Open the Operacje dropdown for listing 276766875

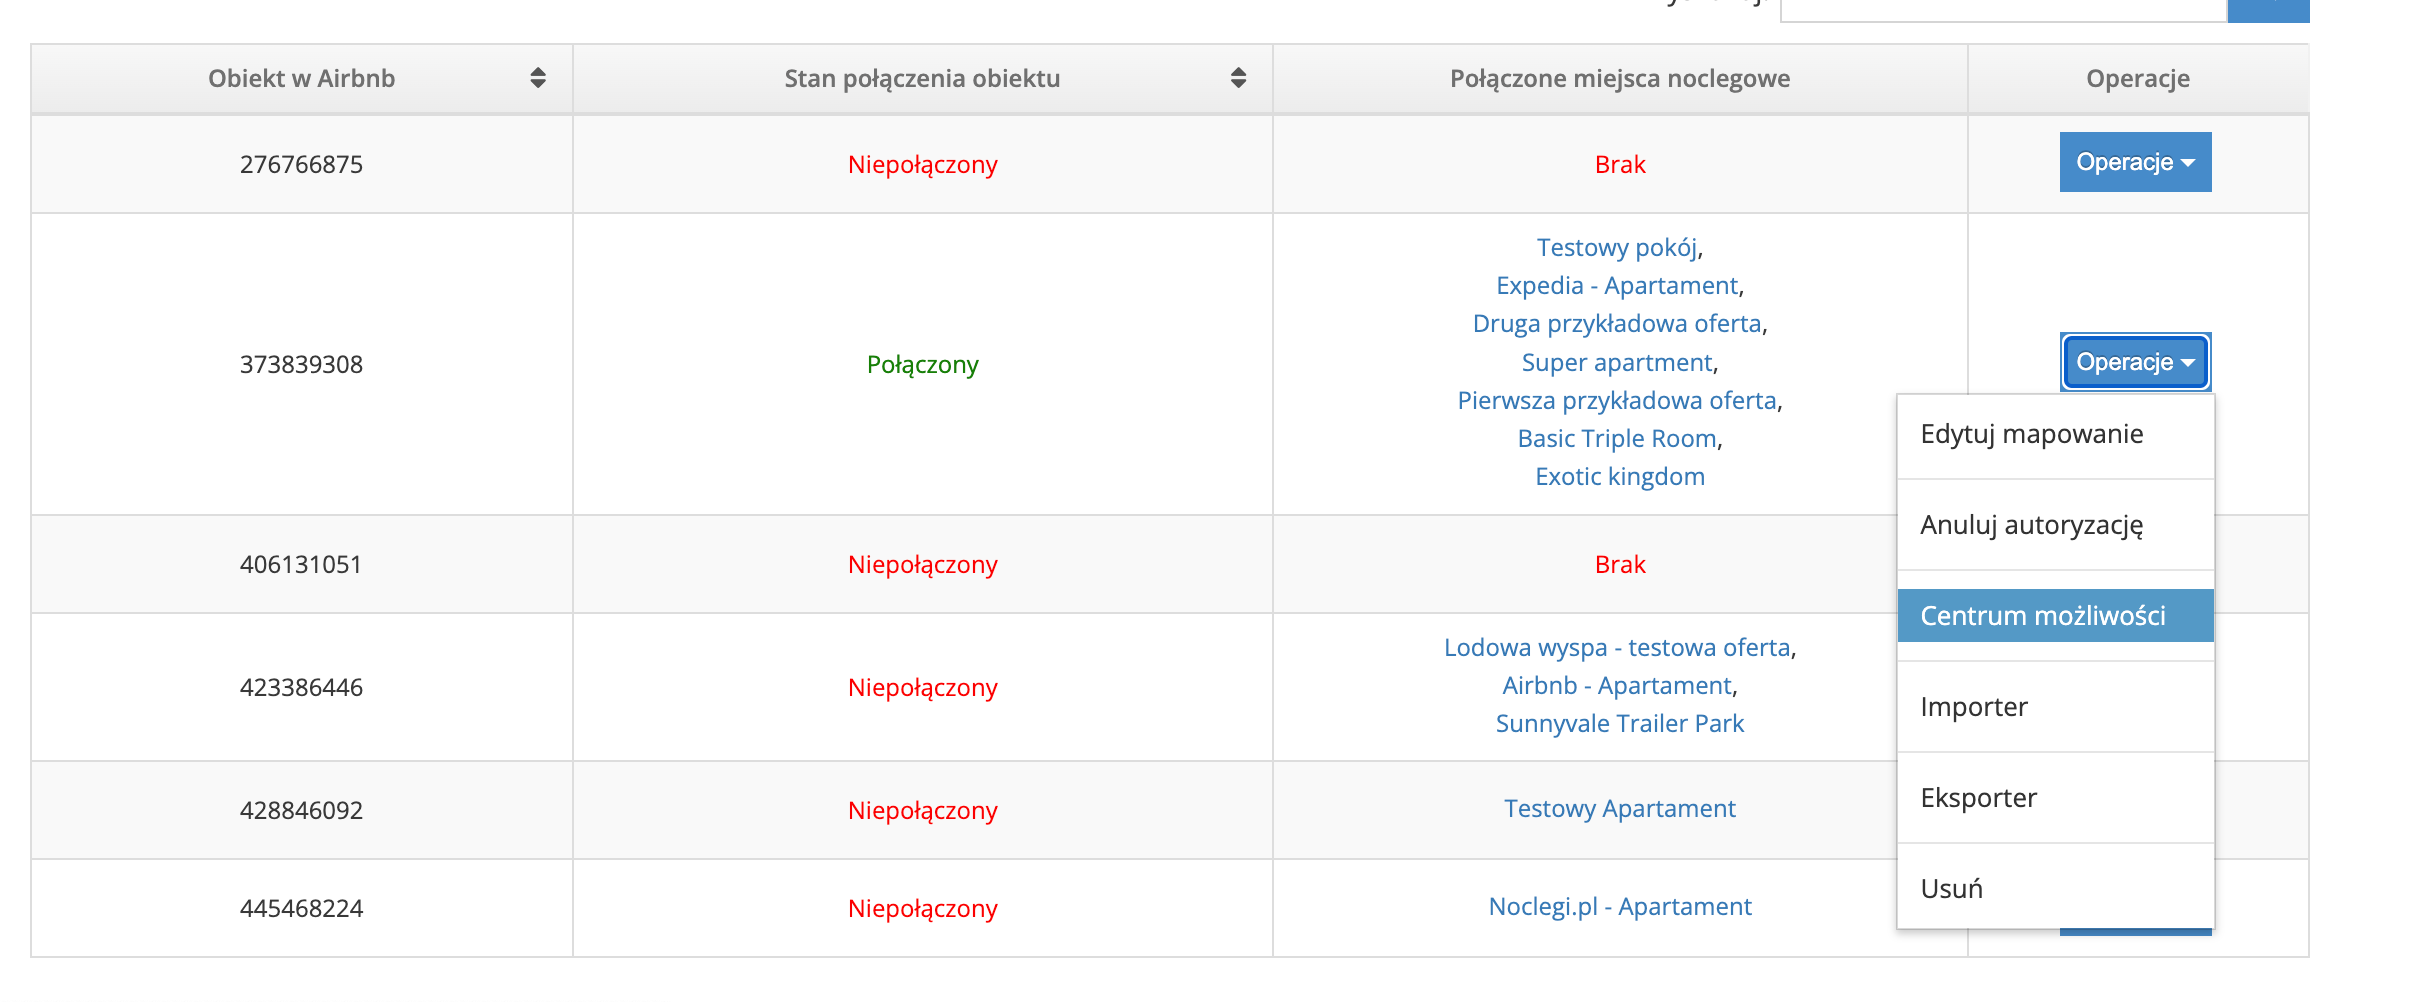click(2135, 161)
